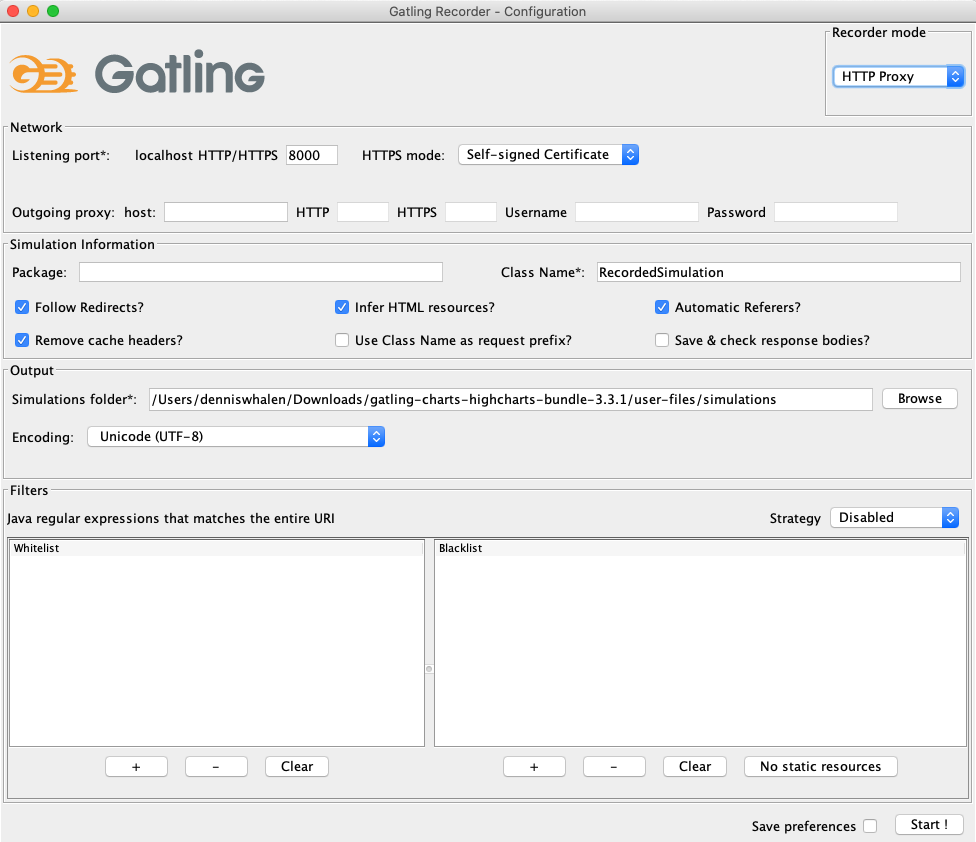This screenshot has width=976, height=842.
Task: Open the filter Strategy dropdown
Action: click(x=894, y=518)
